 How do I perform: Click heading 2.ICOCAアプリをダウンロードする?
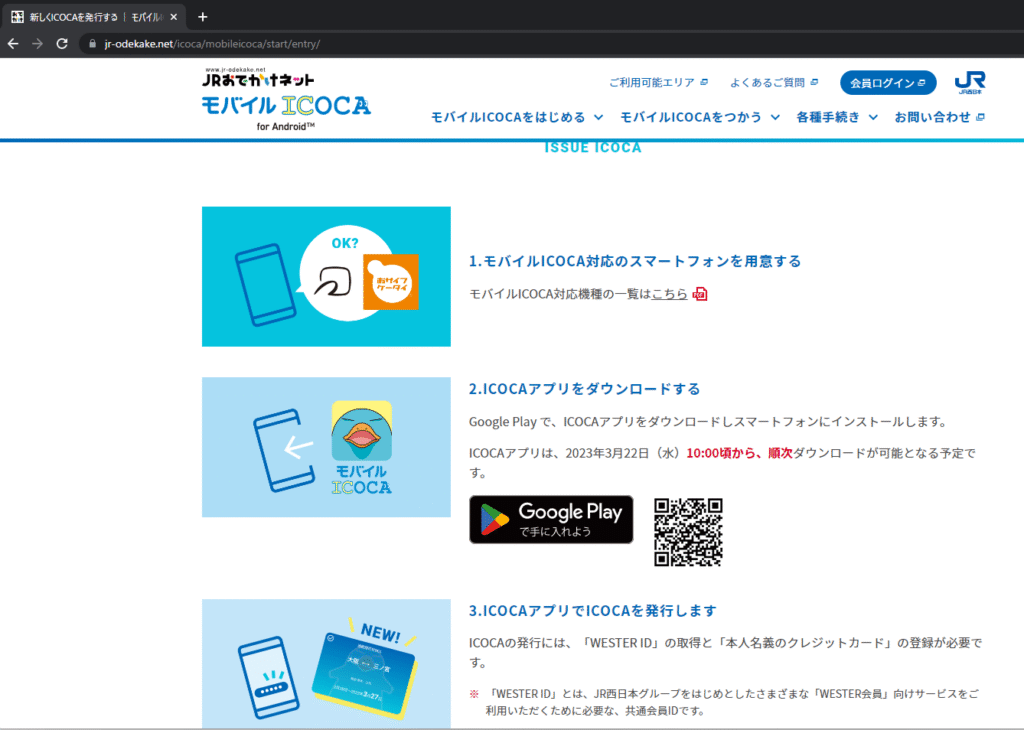(x=584, y=389)
